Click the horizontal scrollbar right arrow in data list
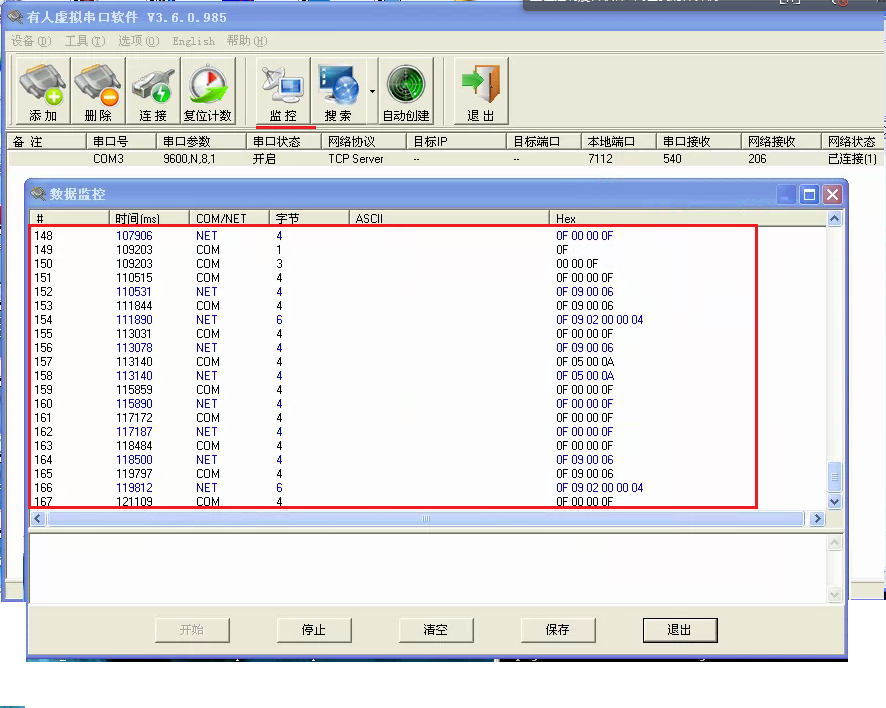 coord(817,519)
